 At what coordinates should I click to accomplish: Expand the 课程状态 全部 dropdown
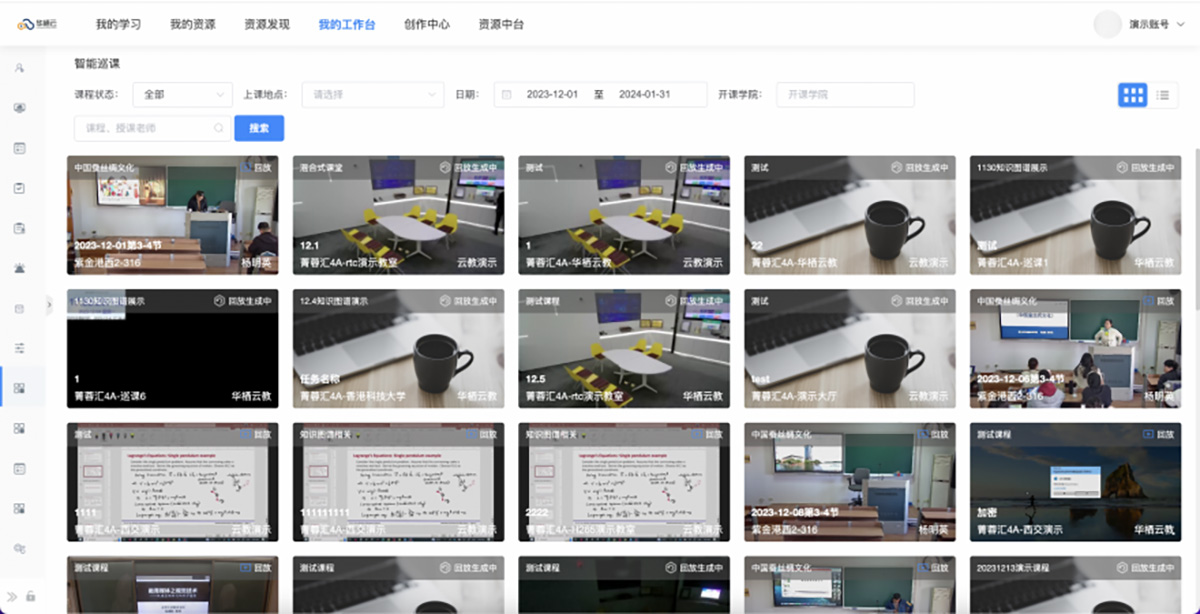coord(181,95)
